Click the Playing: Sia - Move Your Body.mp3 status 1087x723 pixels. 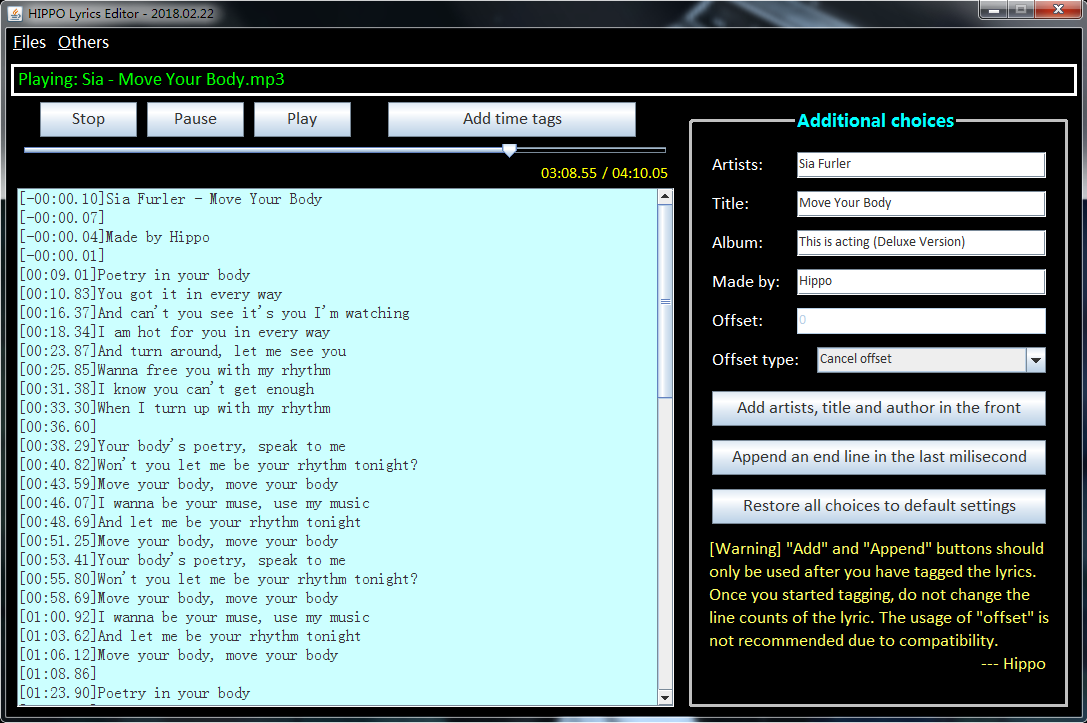(x=151, y=80)
